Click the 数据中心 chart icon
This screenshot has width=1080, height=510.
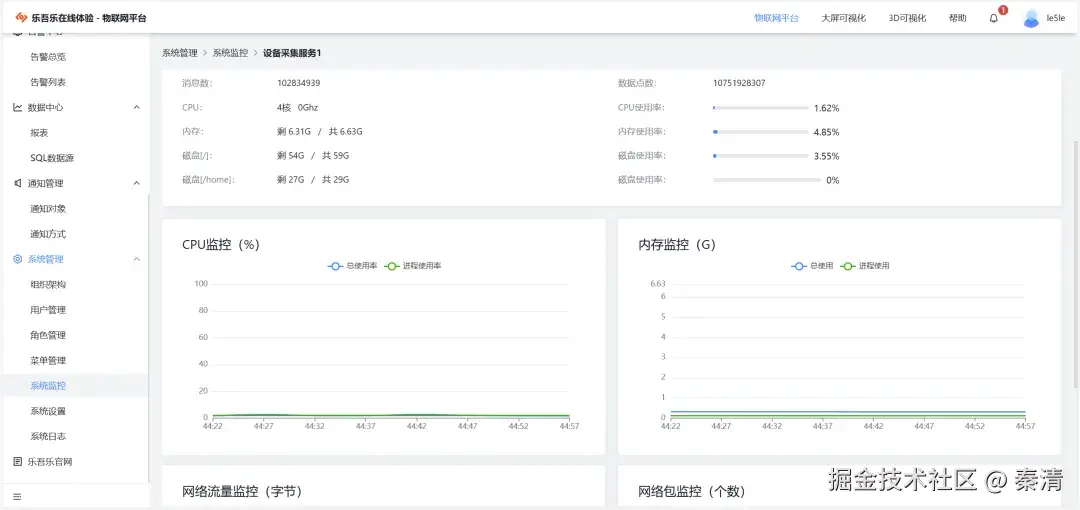coord(18,108)
